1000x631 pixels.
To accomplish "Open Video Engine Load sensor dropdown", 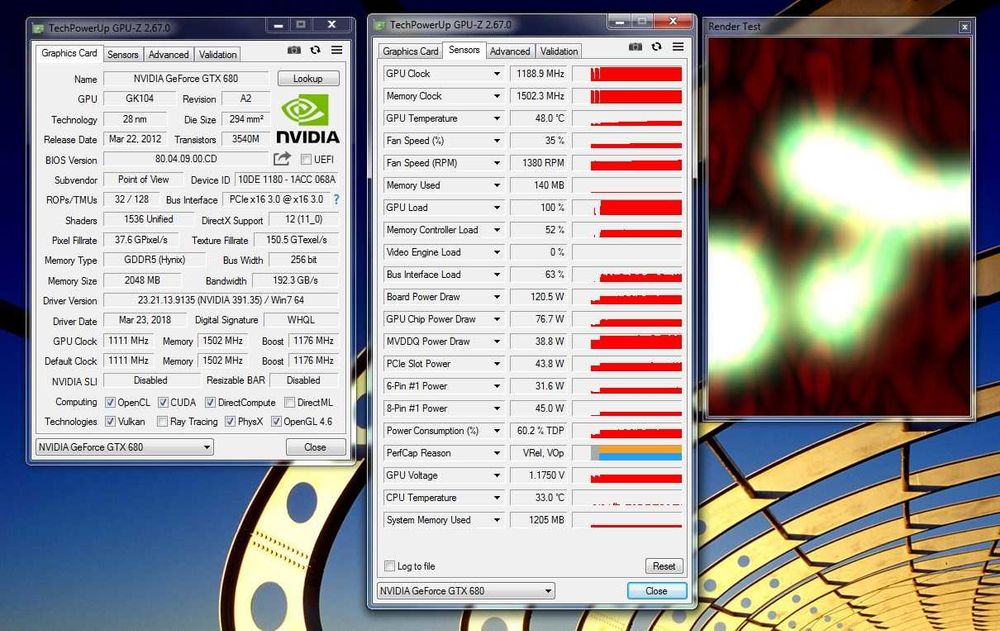I will click(x=497, y=253).
